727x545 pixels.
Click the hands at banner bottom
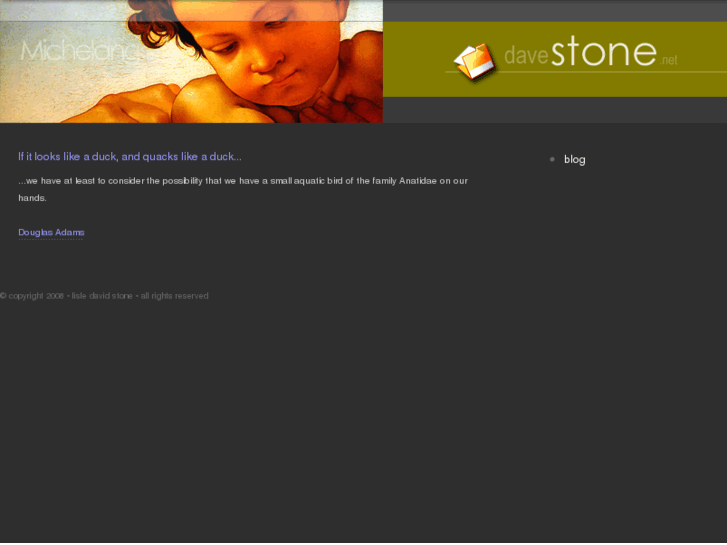139,104
